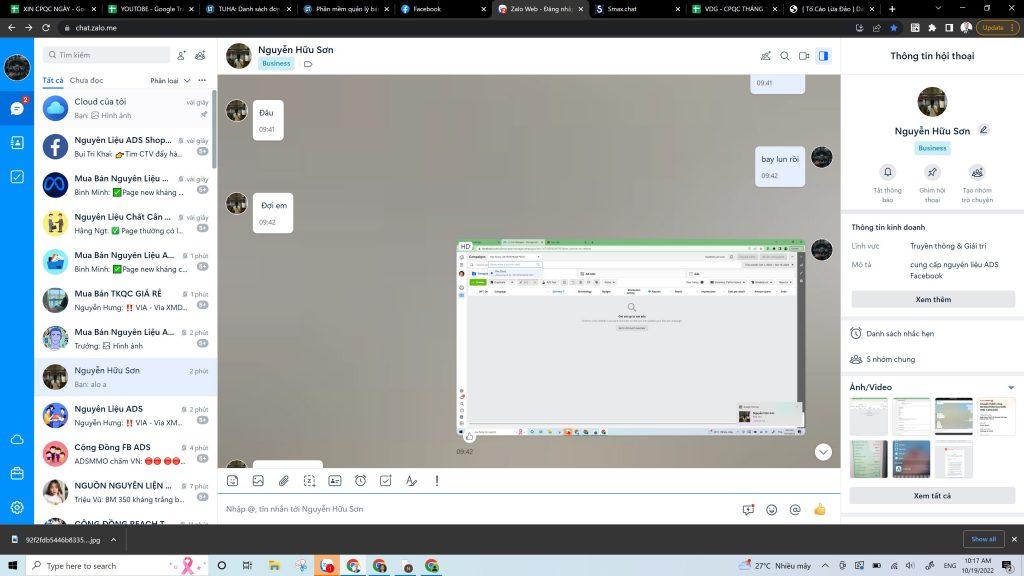The width and height of the screenshot is (1024, 576).
Task: Toggle the conversation info side panel
Action: pos(823,56)
